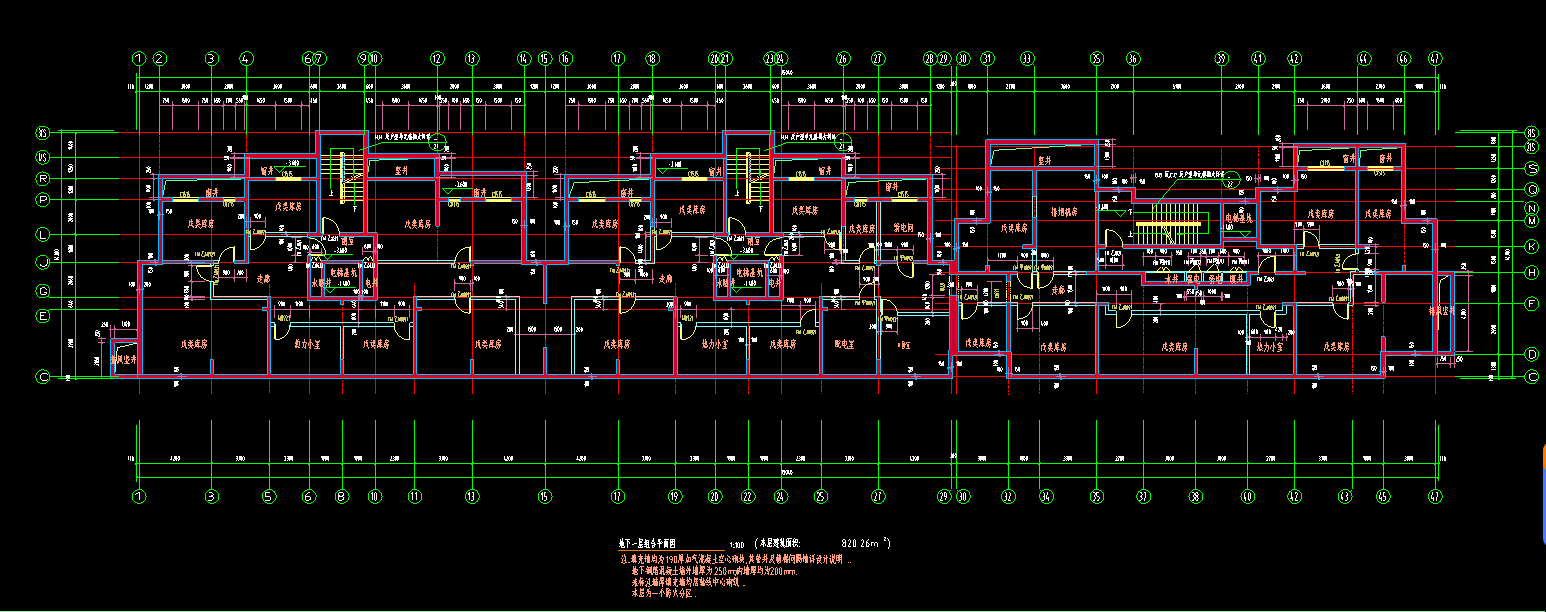Screen dimensions: 1546x612
Task: Click axis bubble K on the right side
Action: (x=1531, y=246)
